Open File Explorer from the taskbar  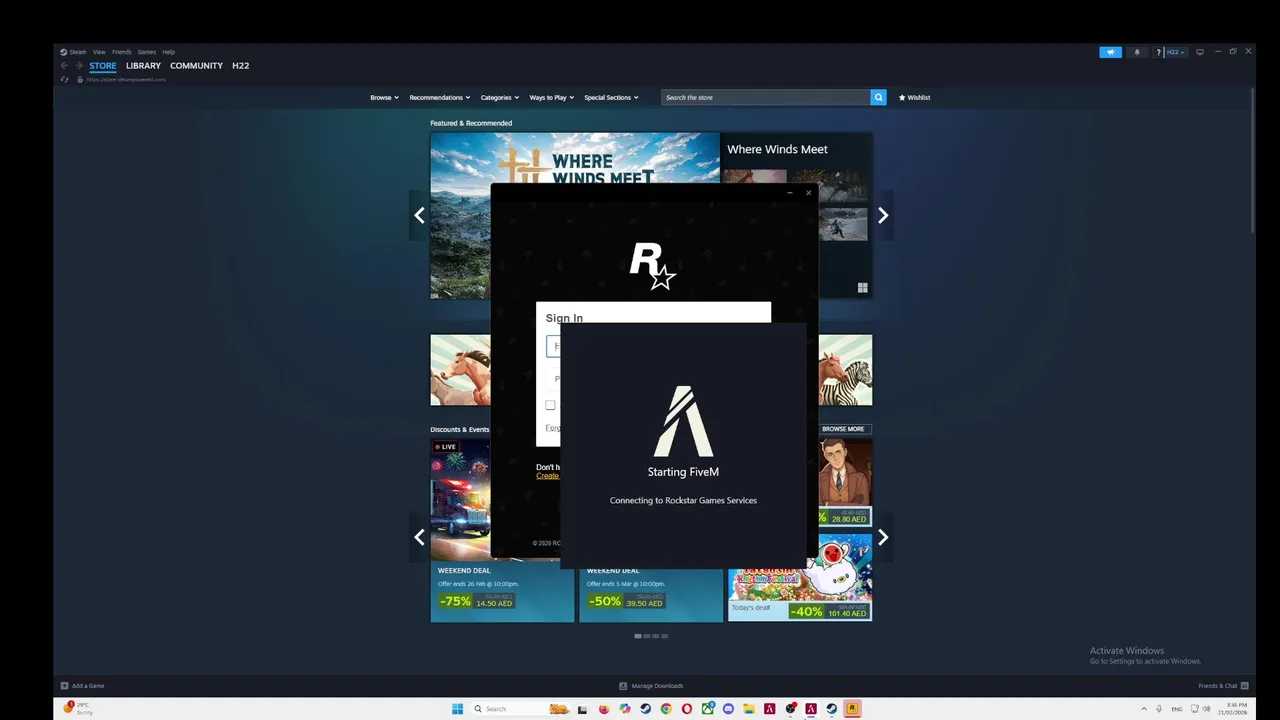click(749, 709)
